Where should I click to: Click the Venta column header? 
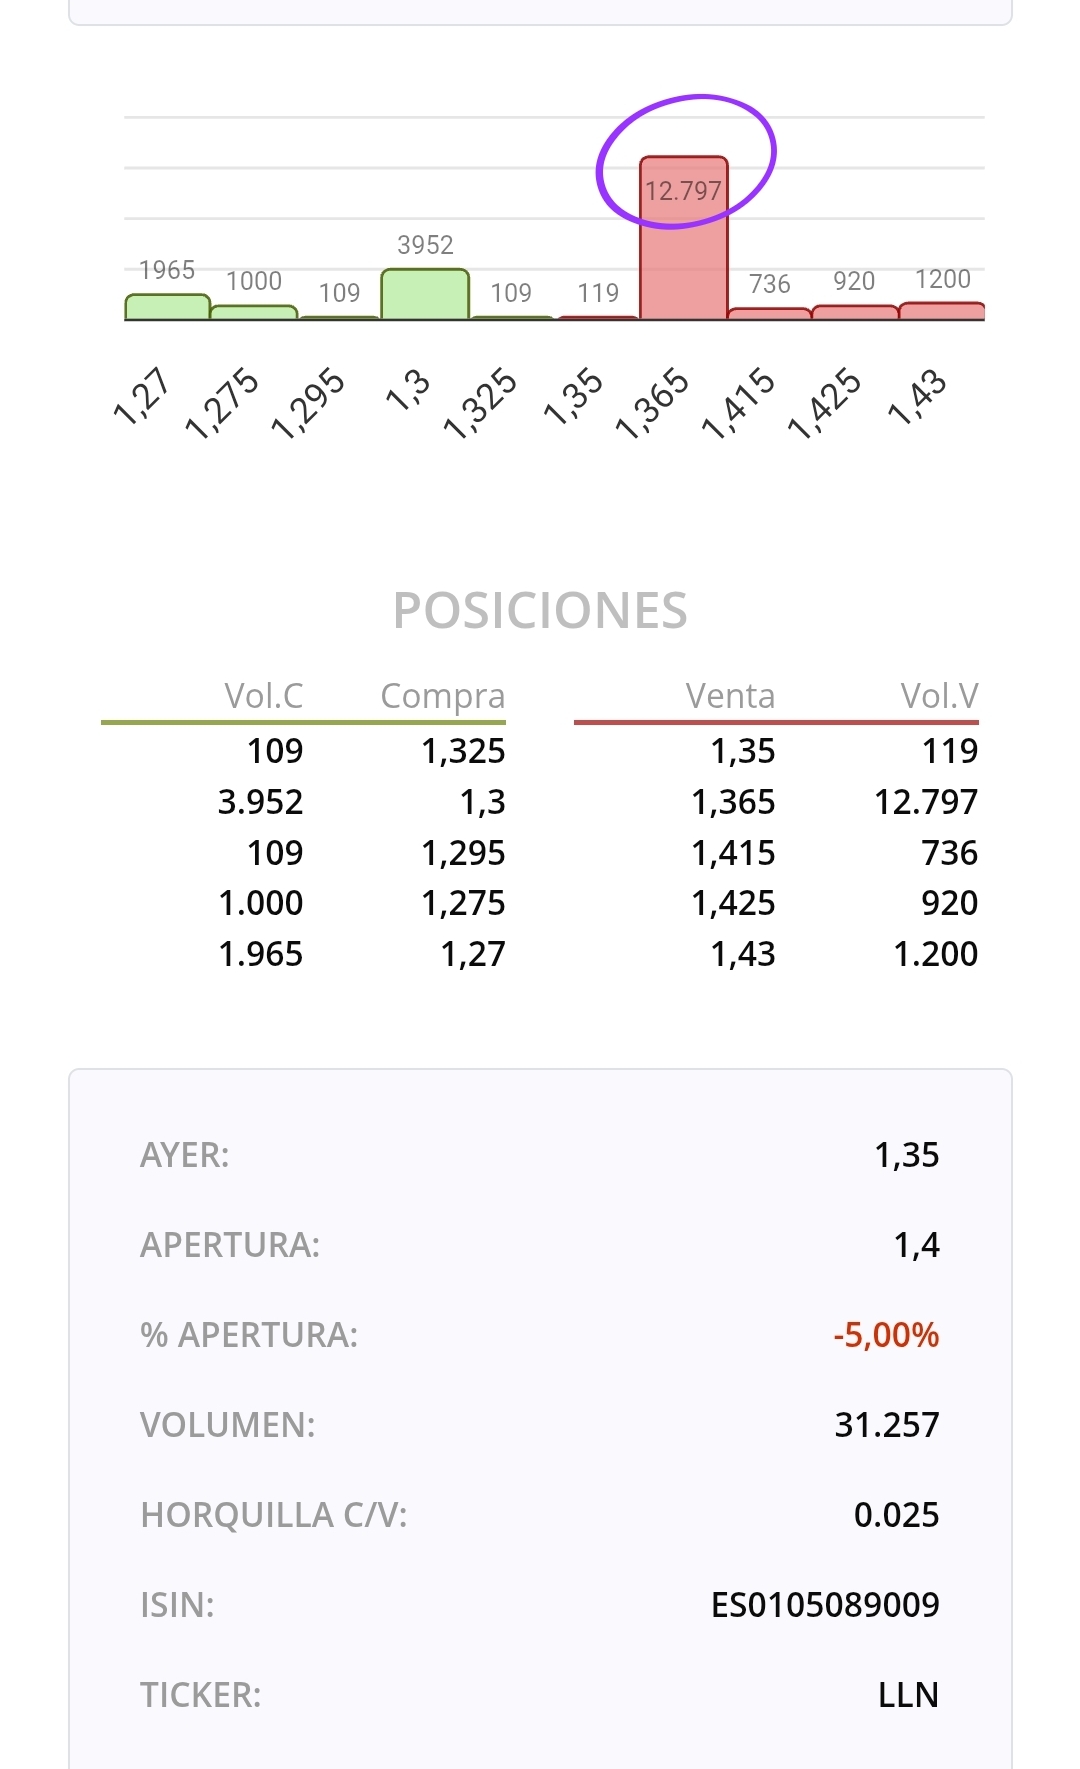(730, 696)
